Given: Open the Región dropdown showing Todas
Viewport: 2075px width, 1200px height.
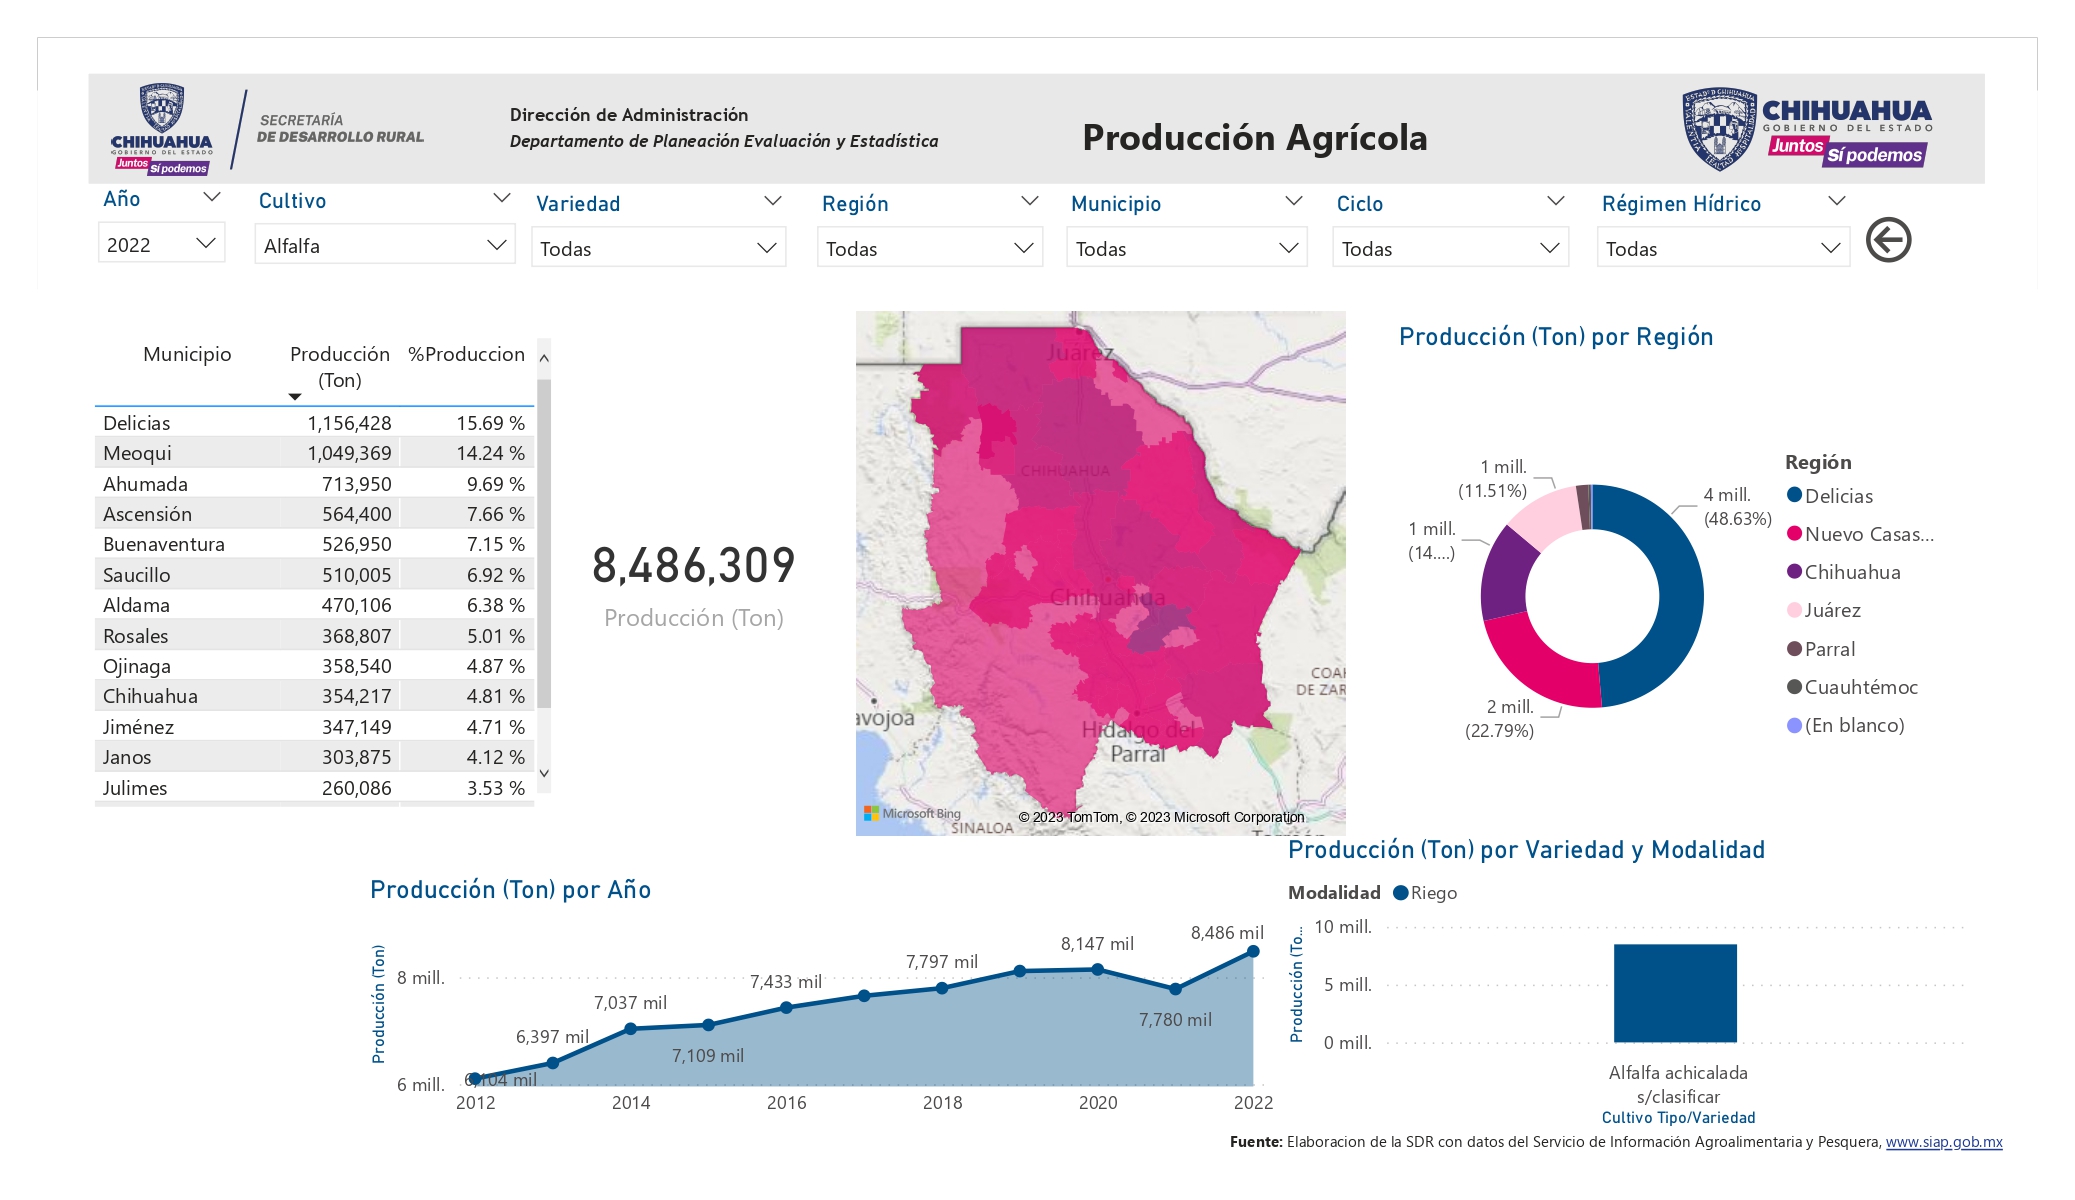Looking at the screenshot, I should coord(930,248).
